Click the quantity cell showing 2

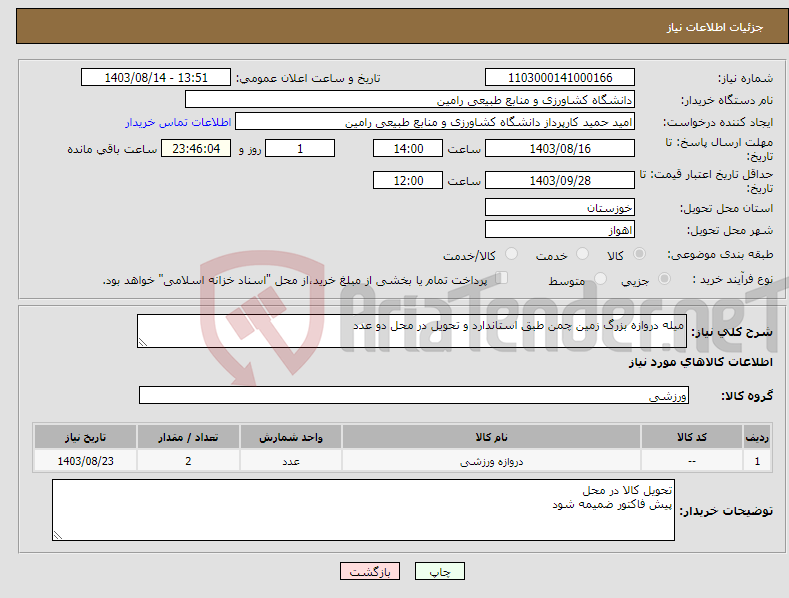click(x=188, y=461)
